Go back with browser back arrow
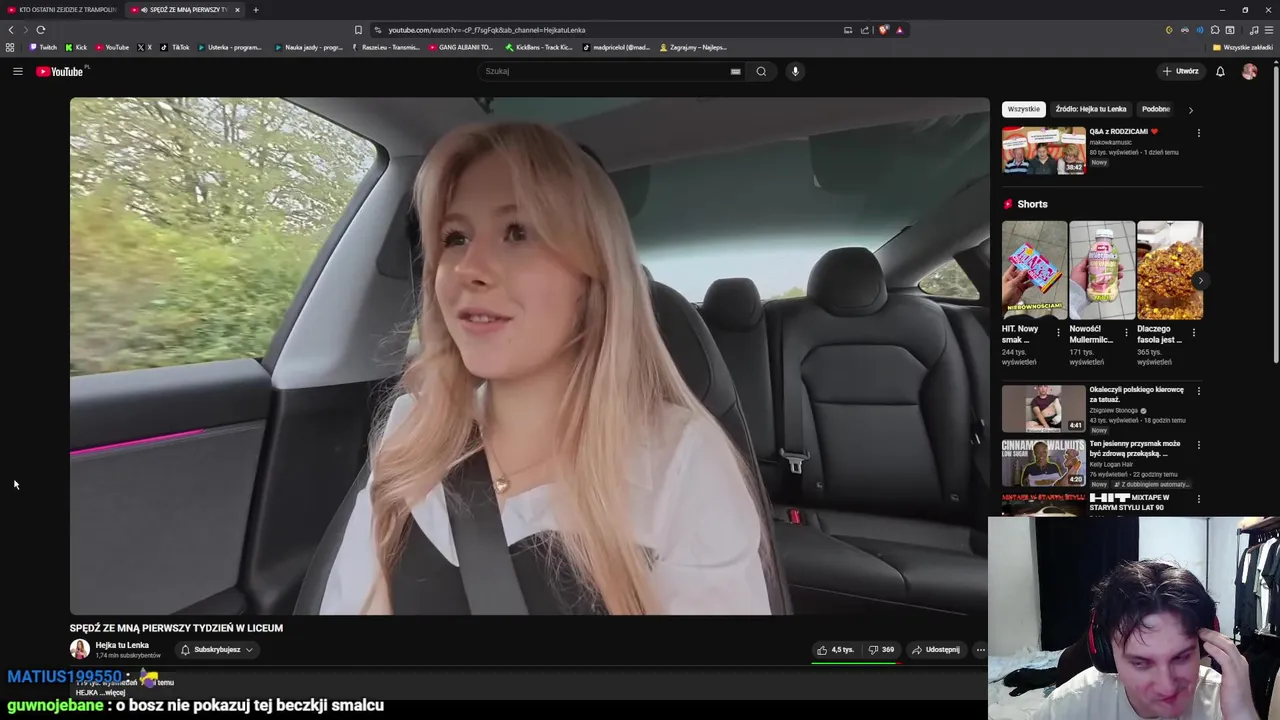 pos(11,30)
